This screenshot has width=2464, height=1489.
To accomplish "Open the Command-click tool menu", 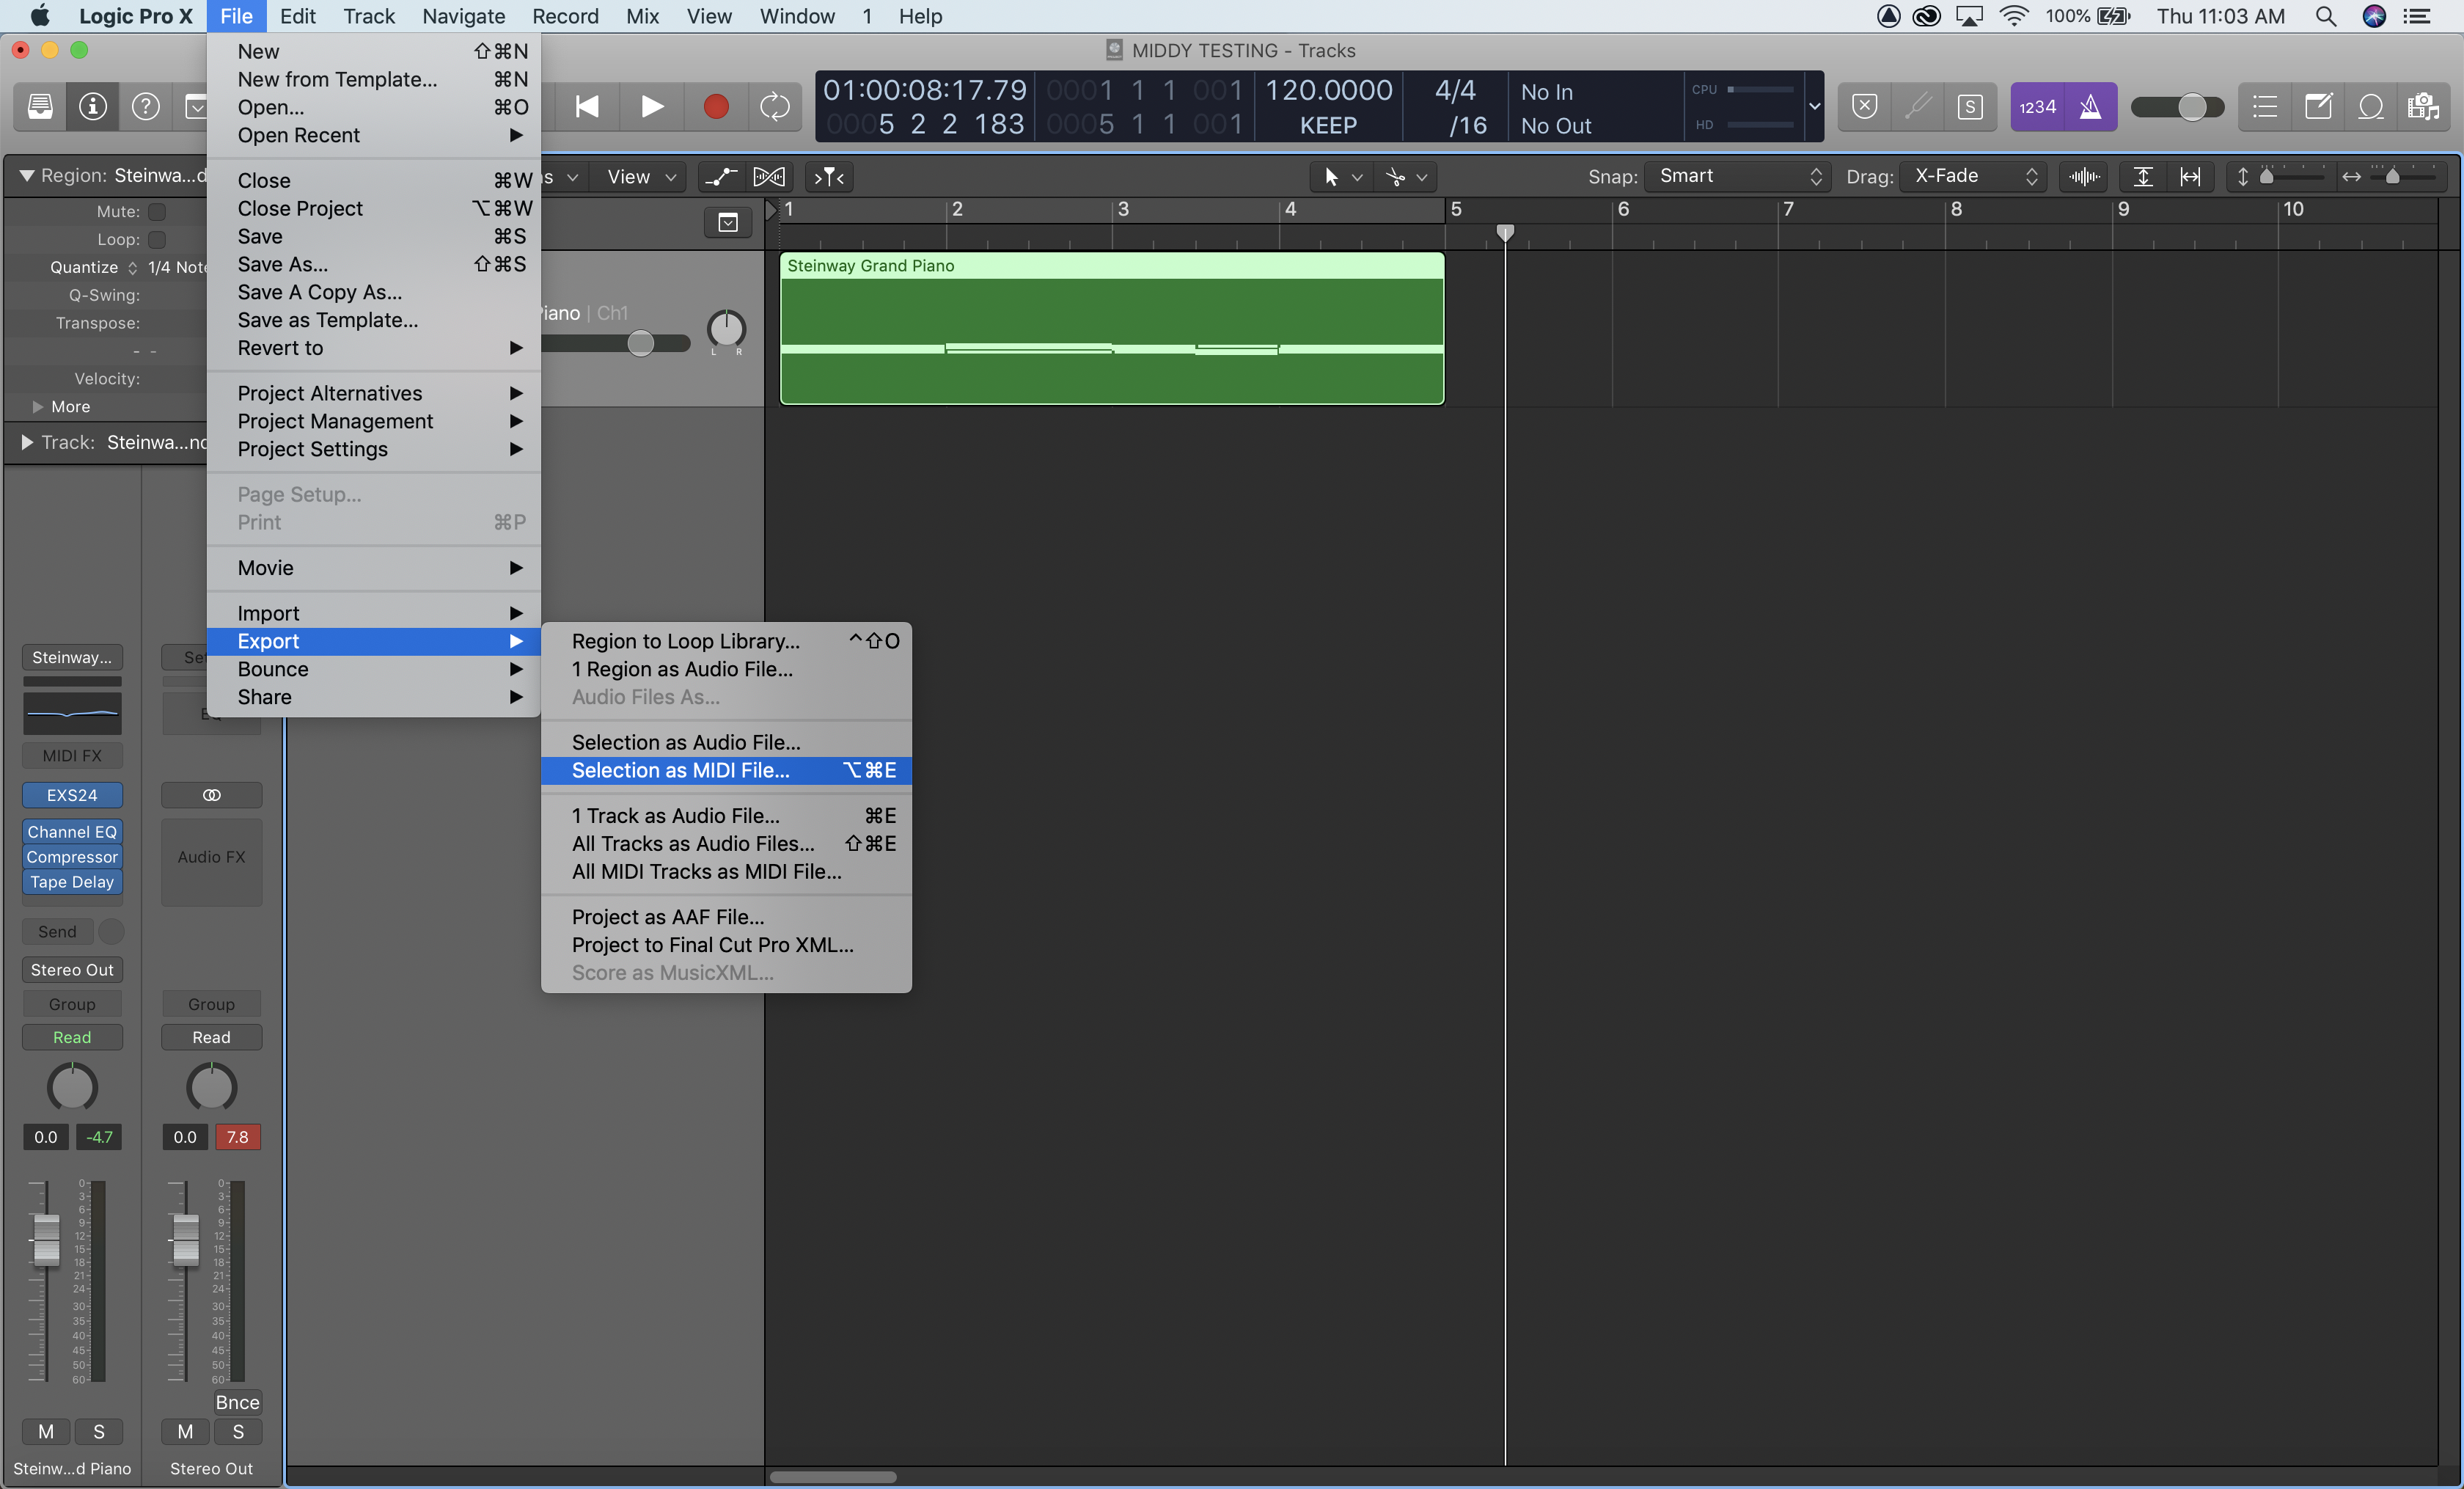I will click(x=1406, y=177).
